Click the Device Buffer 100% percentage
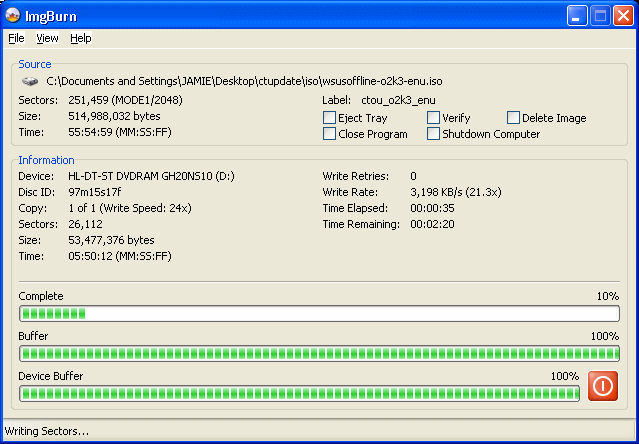This screenshot has height=444, width=639. pyautogui.click(x=565, y=376)
